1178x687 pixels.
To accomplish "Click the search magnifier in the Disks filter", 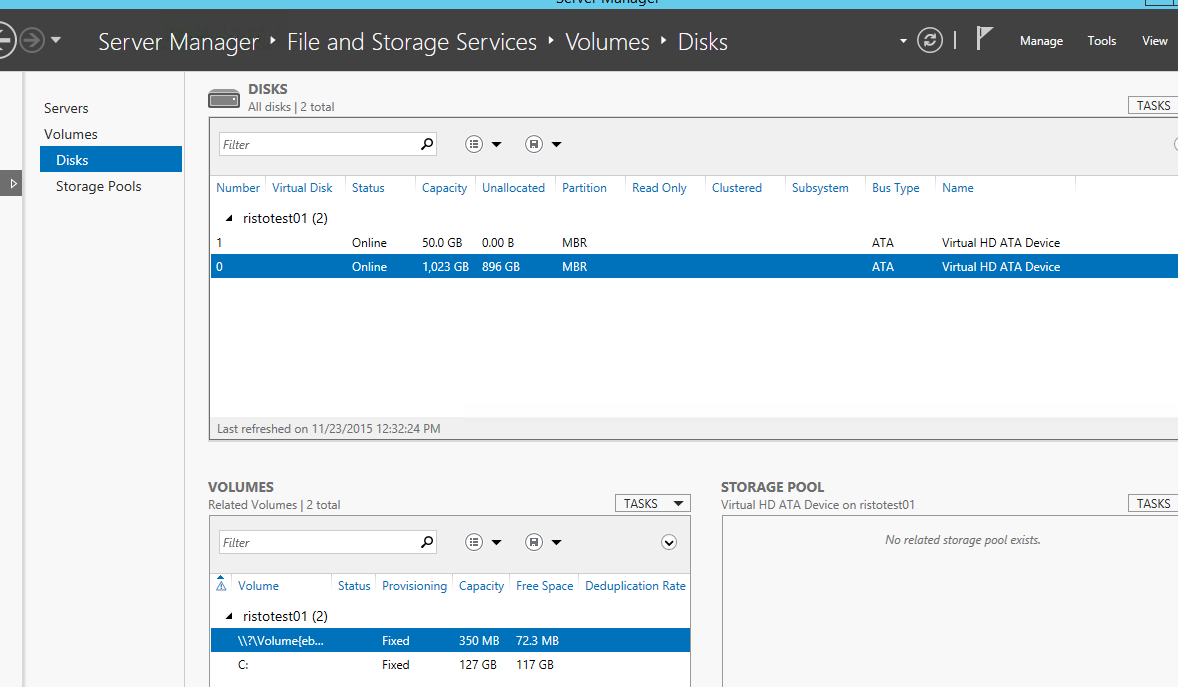I will click(428, 143).
